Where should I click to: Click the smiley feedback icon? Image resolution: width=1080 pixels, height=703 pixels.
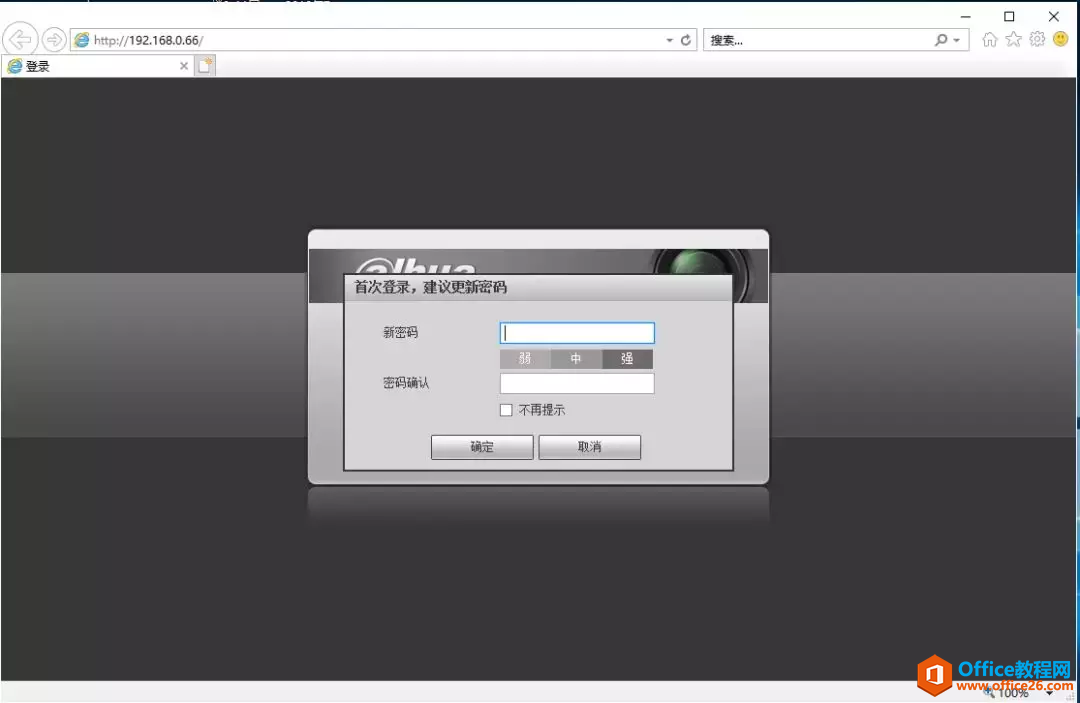pyautogui.click(x=1061, y=39)
